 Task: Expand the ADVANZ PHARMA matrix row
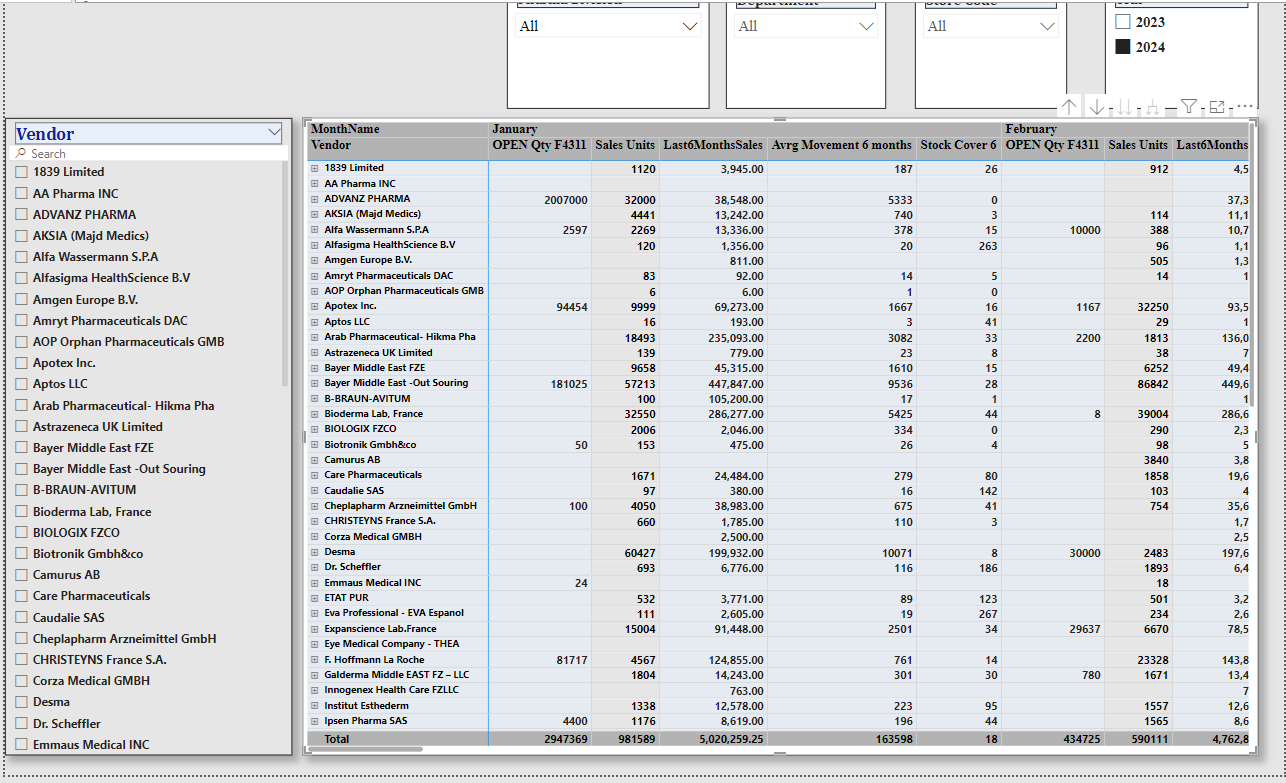(314, 199)
